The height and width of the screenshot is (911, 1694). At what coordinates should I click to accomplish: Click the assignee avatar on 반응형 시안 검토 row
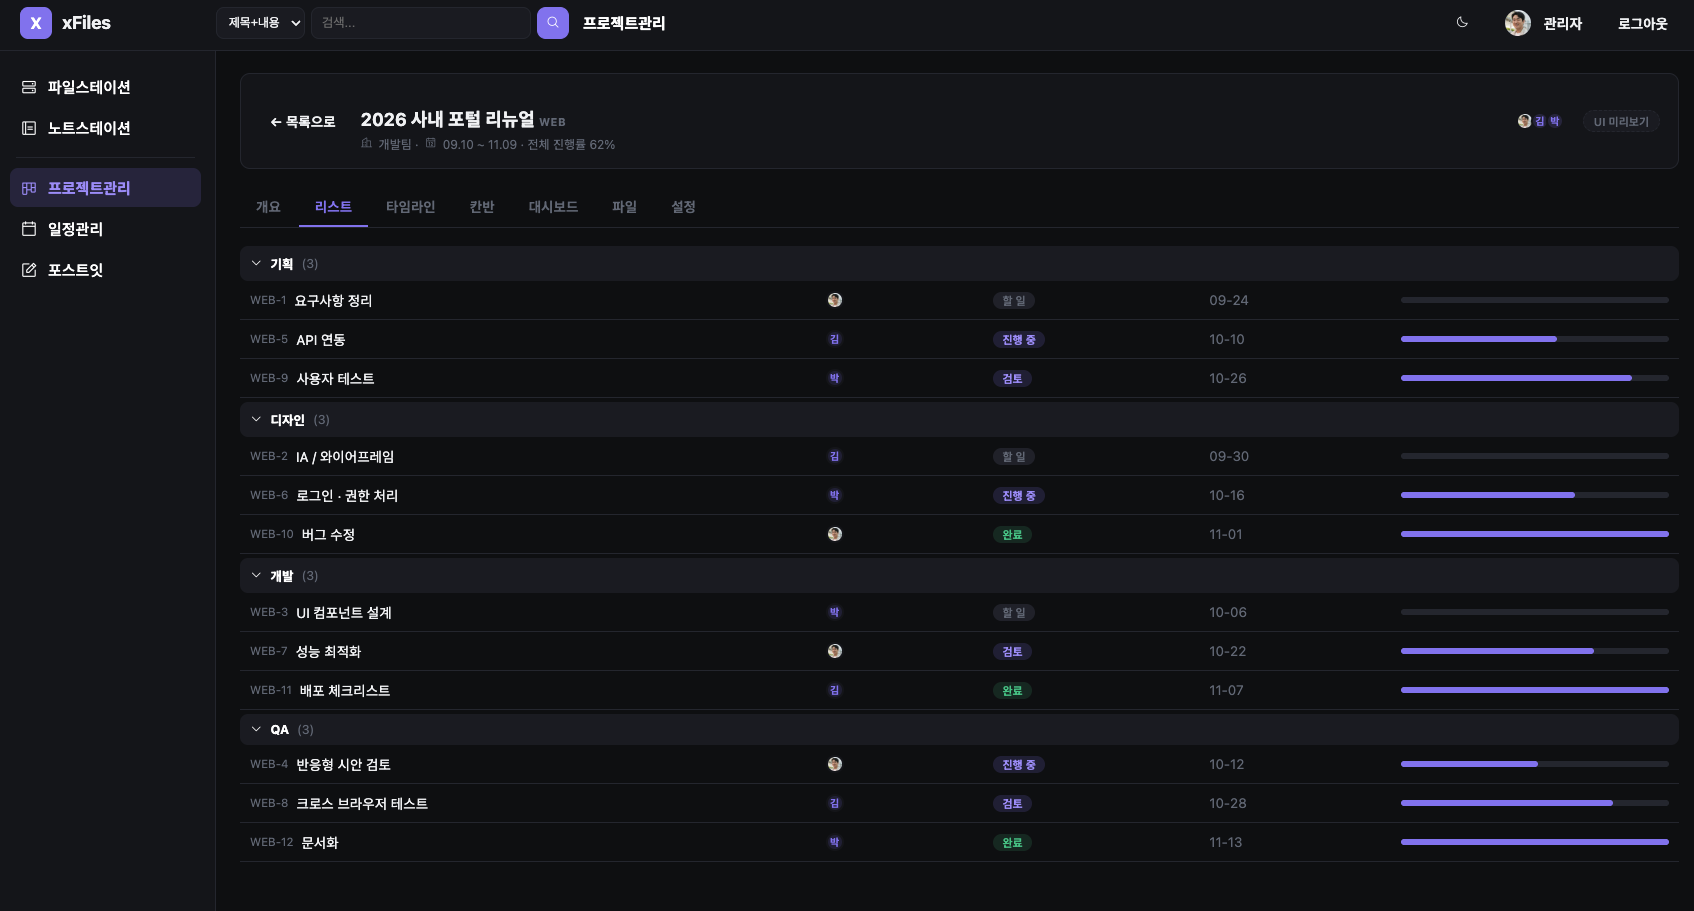pos(835,764)
